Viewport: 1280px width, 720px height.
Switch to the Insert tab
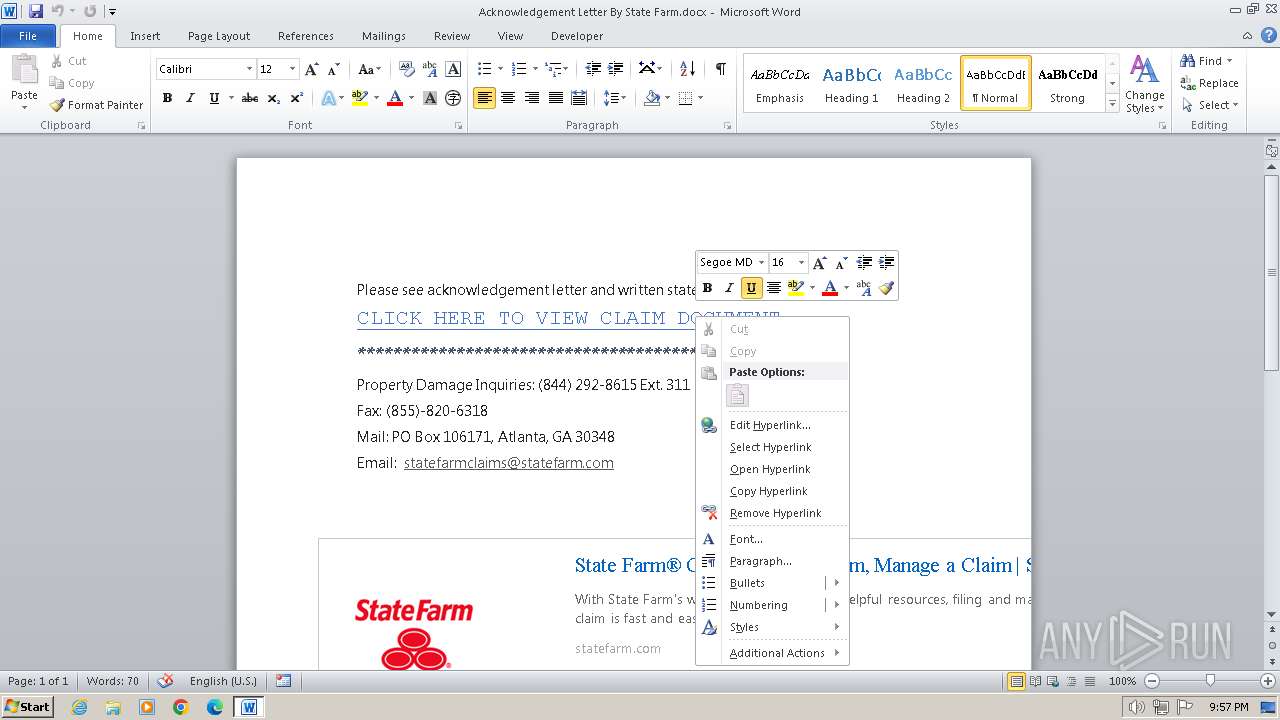[x=145, y=36]
